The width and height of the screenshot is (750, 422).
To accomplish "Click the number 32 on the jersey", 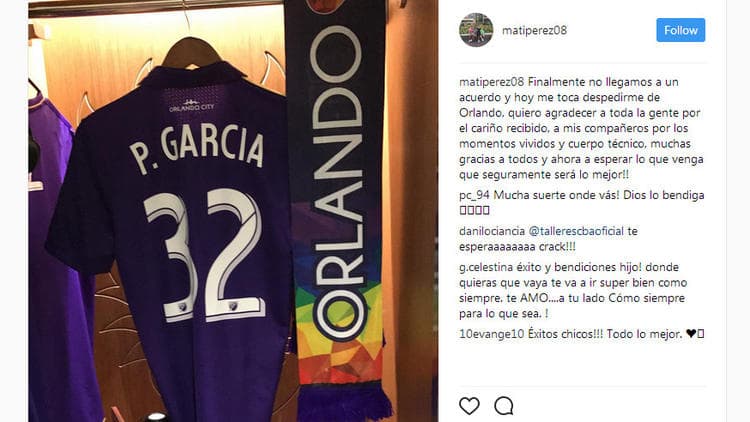I will (206, 255).
